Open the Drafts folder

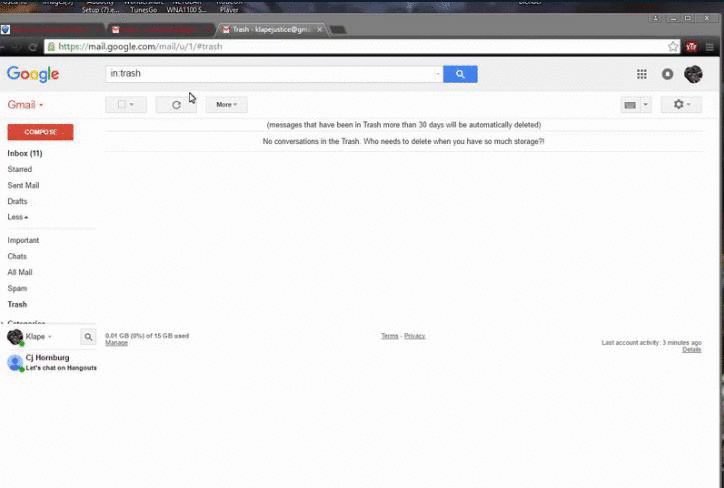(18, 201)
